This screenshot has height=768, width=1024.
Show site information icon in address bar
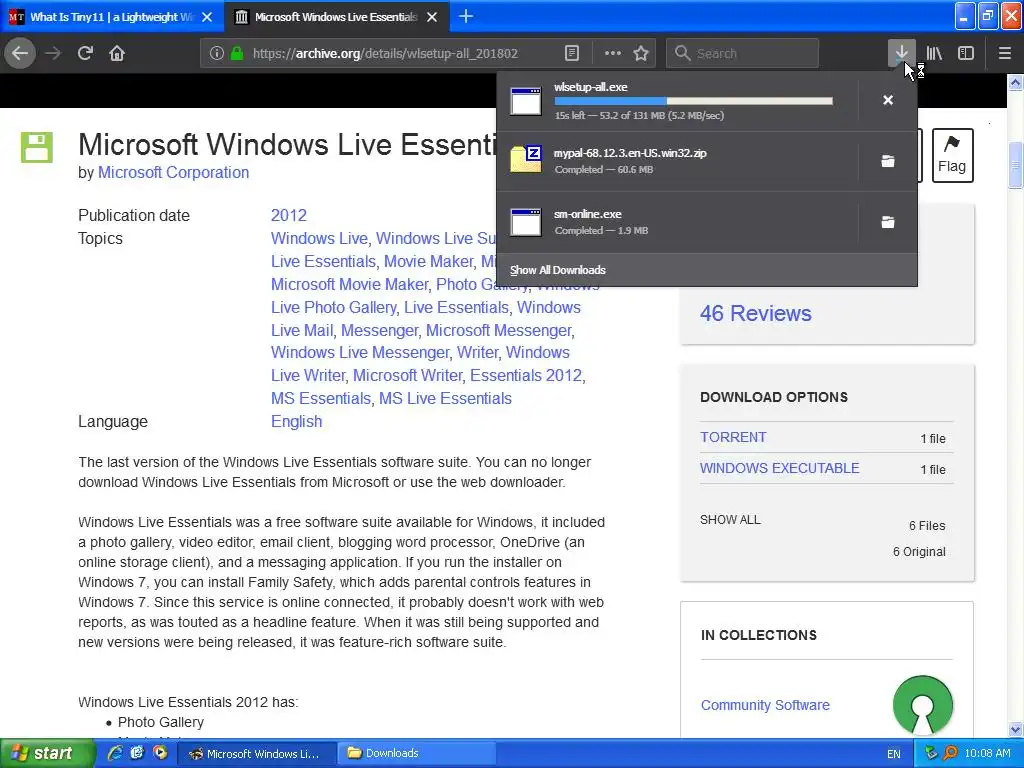coord(217,54)
